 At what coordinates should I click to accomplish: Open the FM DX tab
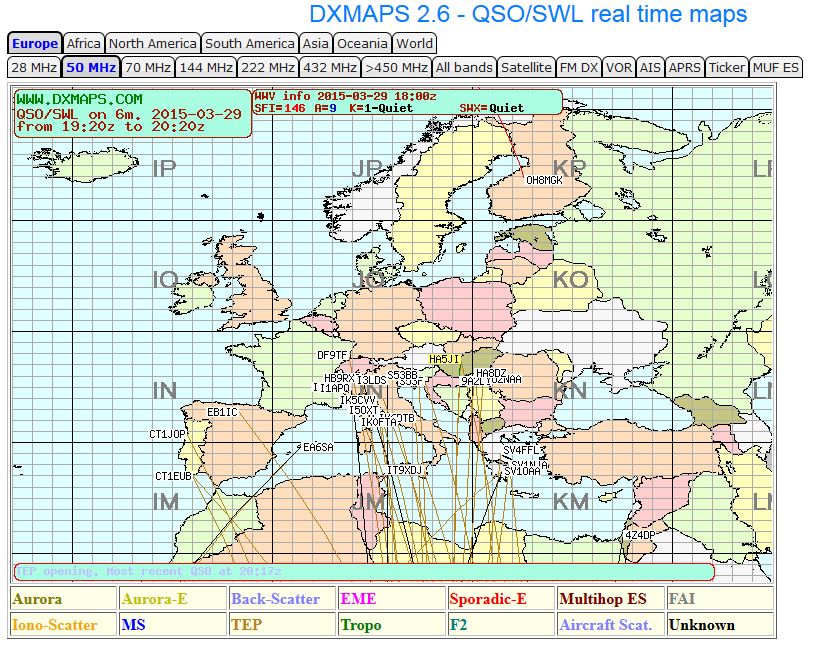(x=579, y=67)
